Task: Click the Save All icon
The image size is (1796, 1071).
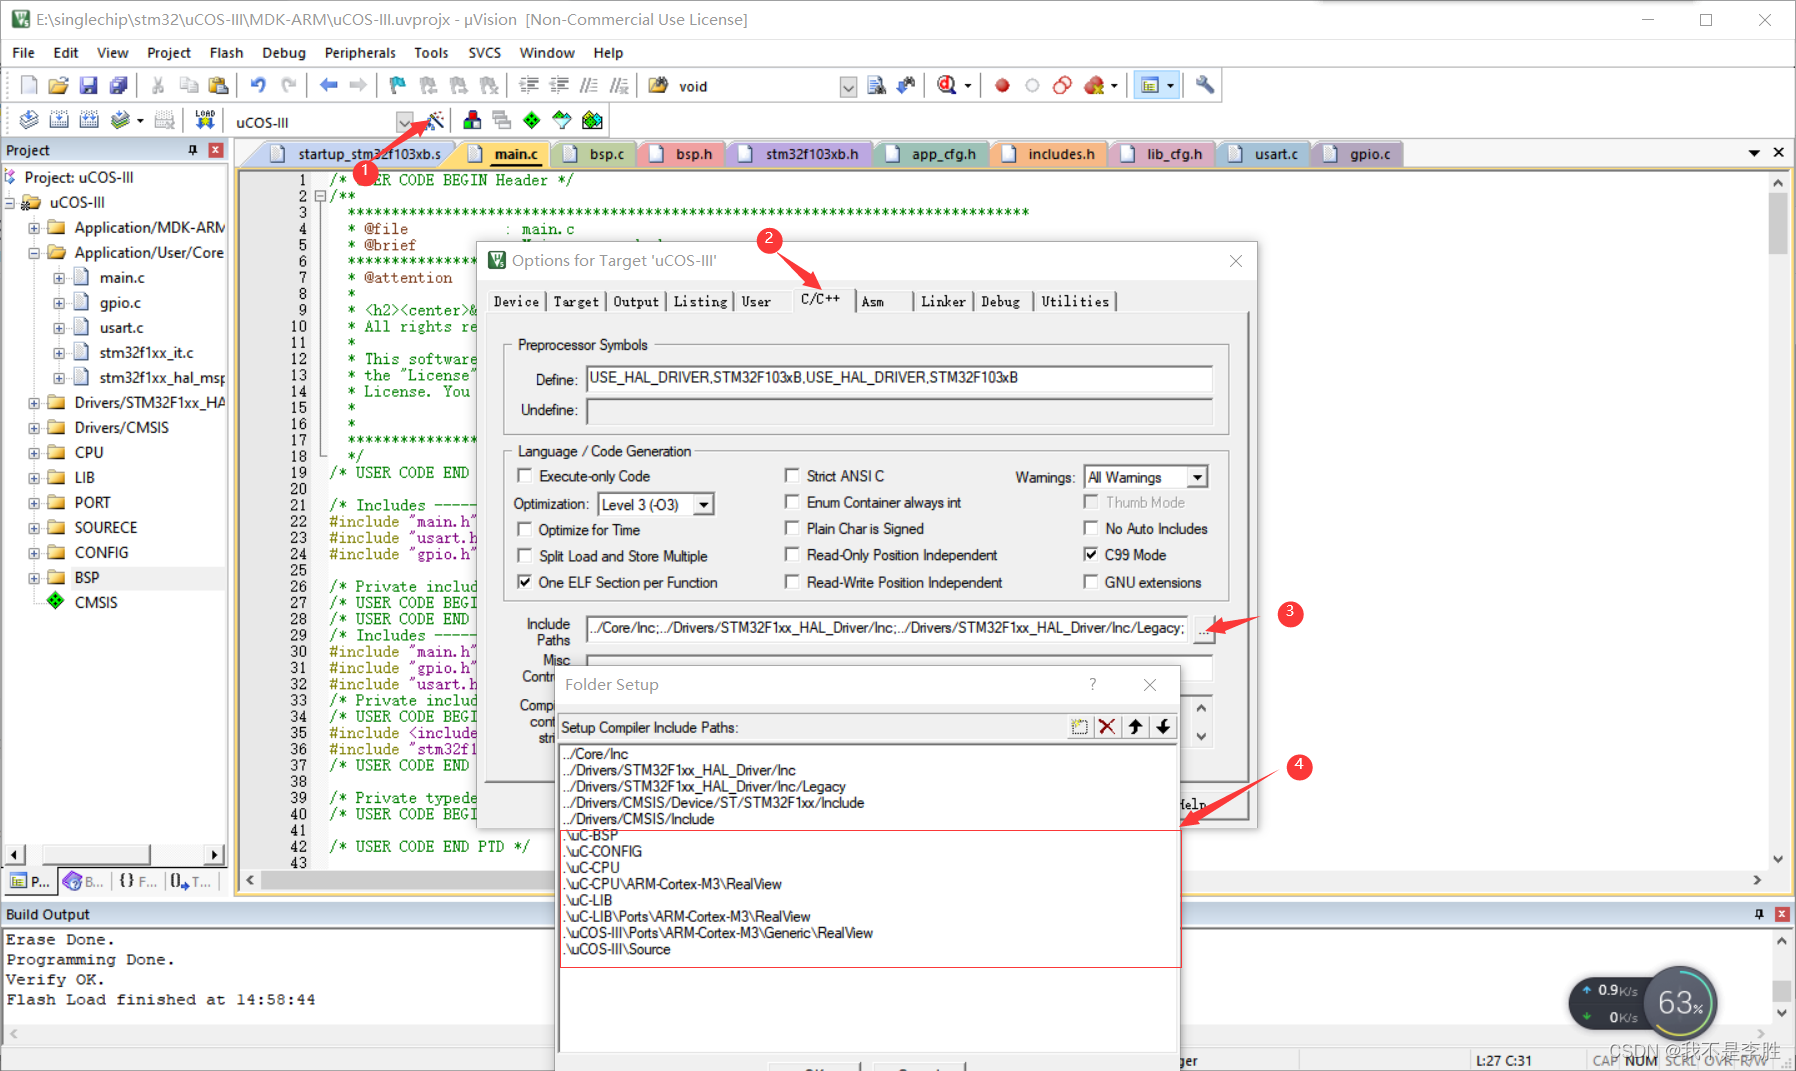Action: pyautogui.click(x=118, y=86)
